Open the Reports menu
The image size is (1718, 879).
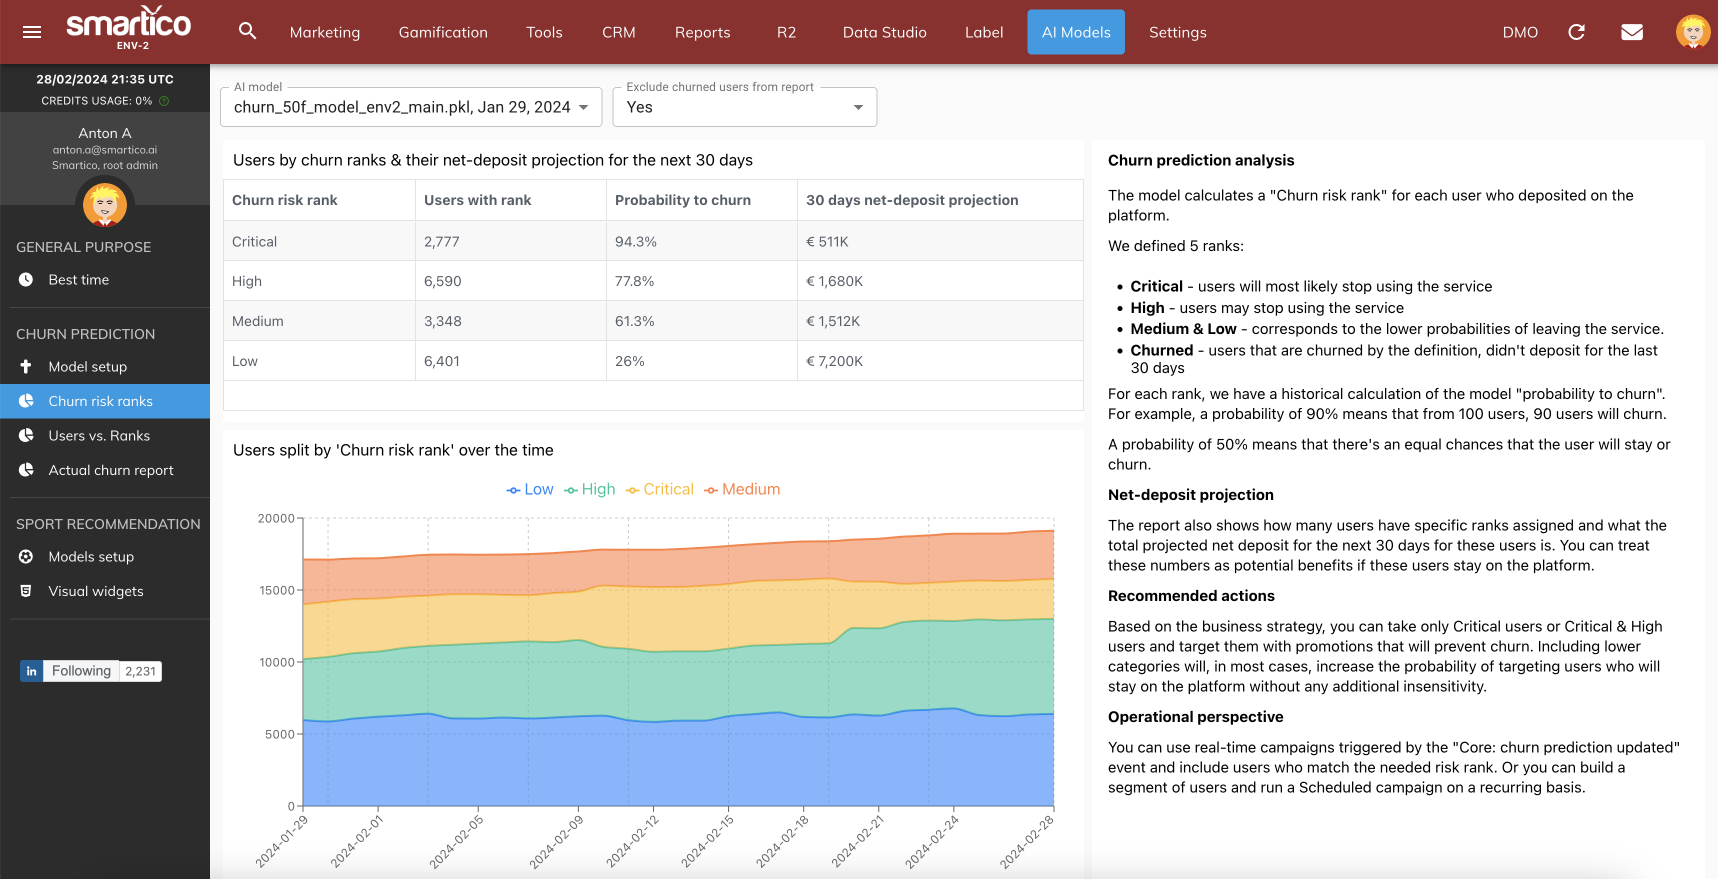(x=702, y=32)
